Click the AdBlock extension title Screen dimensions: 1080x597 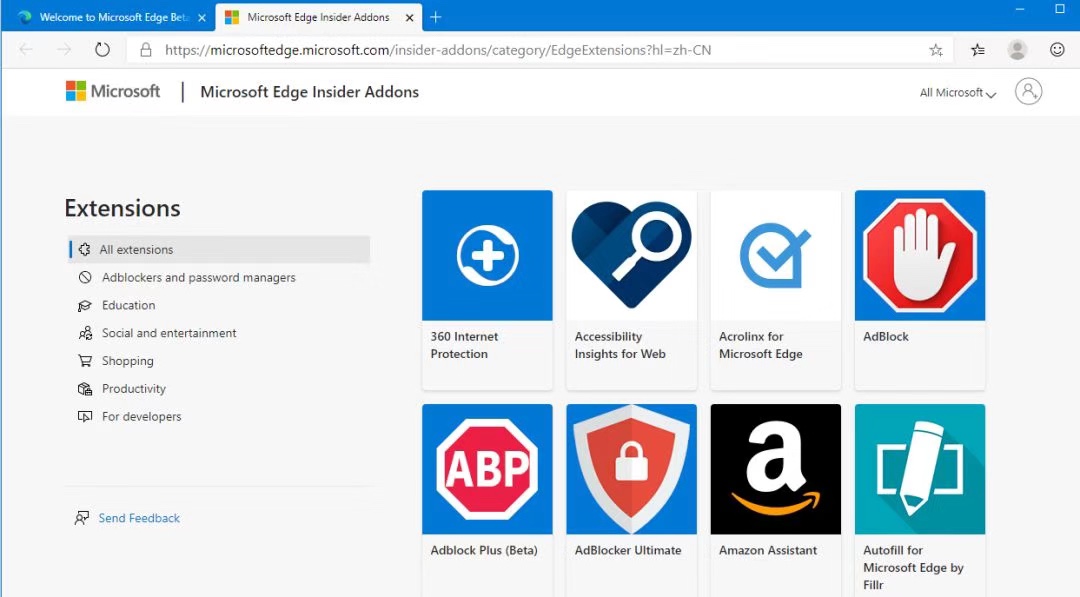click(886, 337)
